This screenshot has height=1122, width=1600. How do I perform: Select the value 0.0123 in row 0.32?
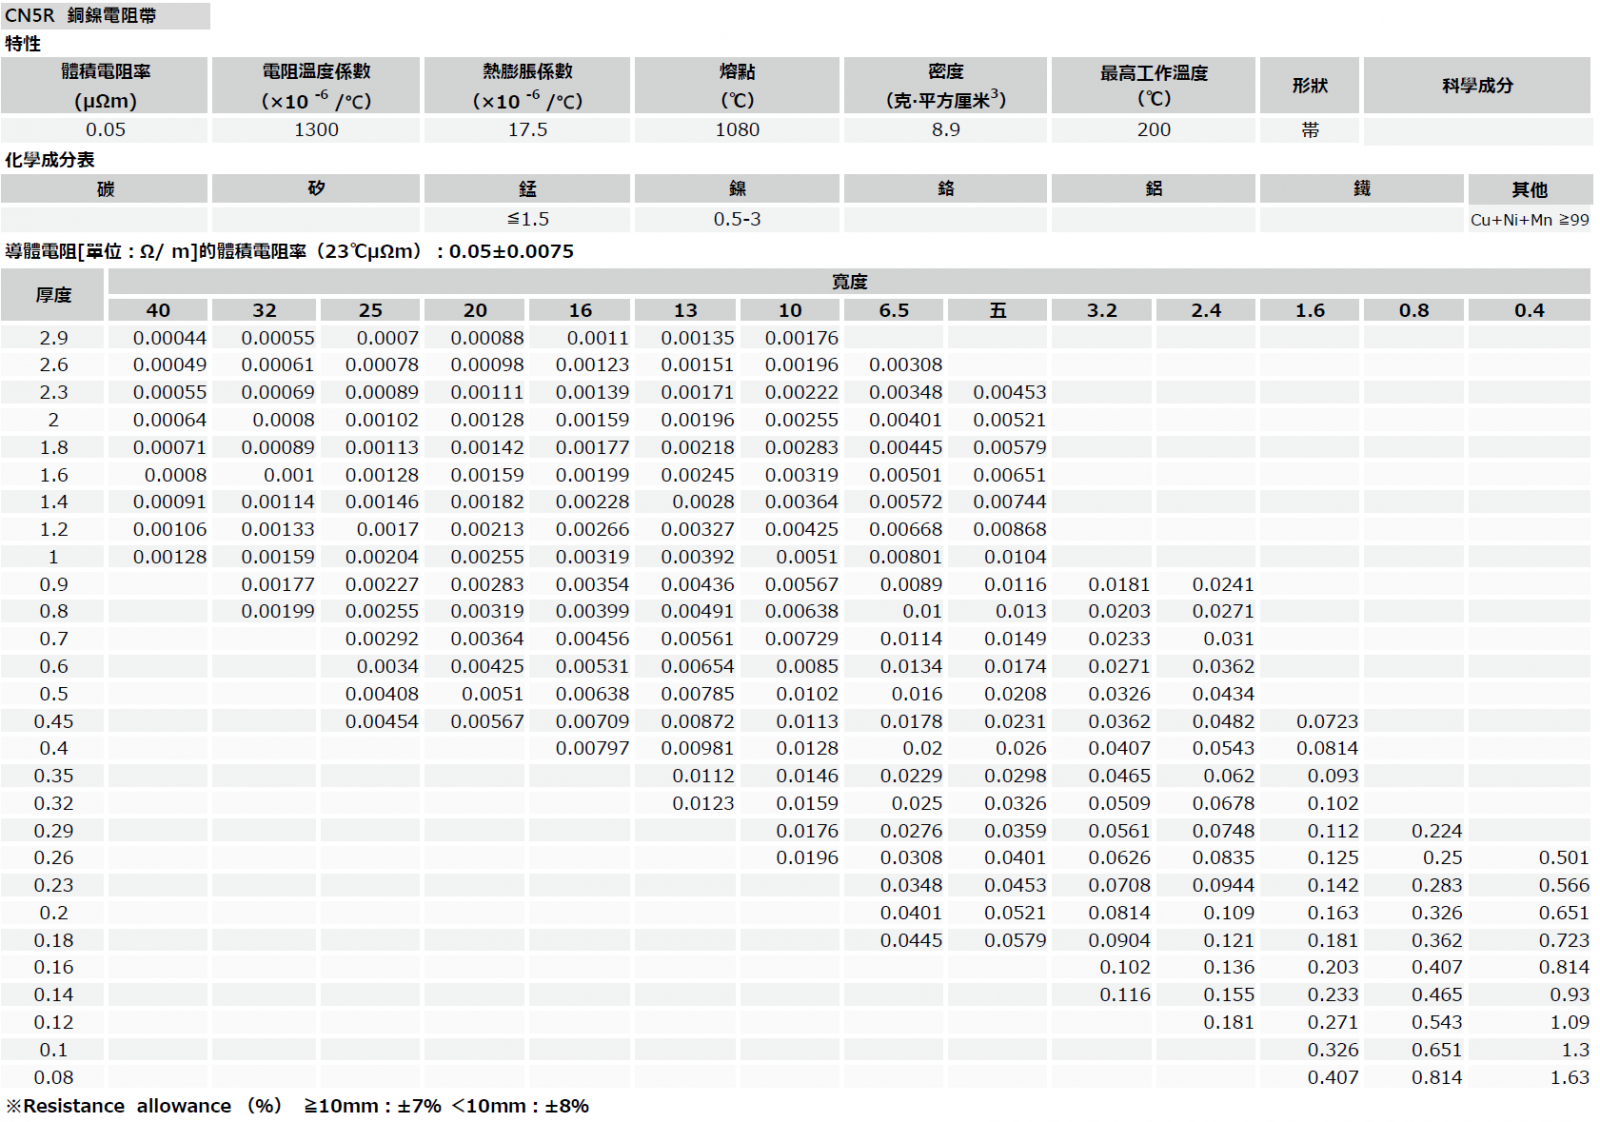point(703,803)
